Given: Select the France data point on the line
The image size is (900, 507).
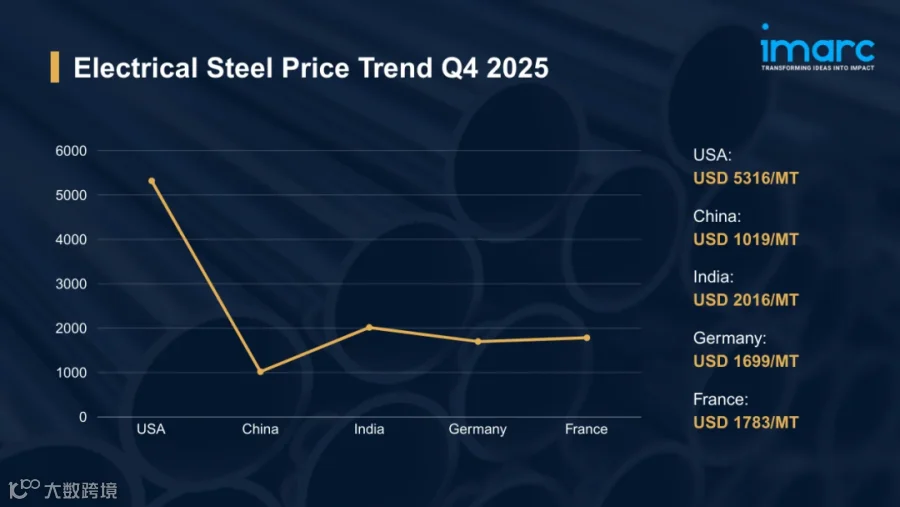Looking at the screenshot, I should click(x=587, y=338).
